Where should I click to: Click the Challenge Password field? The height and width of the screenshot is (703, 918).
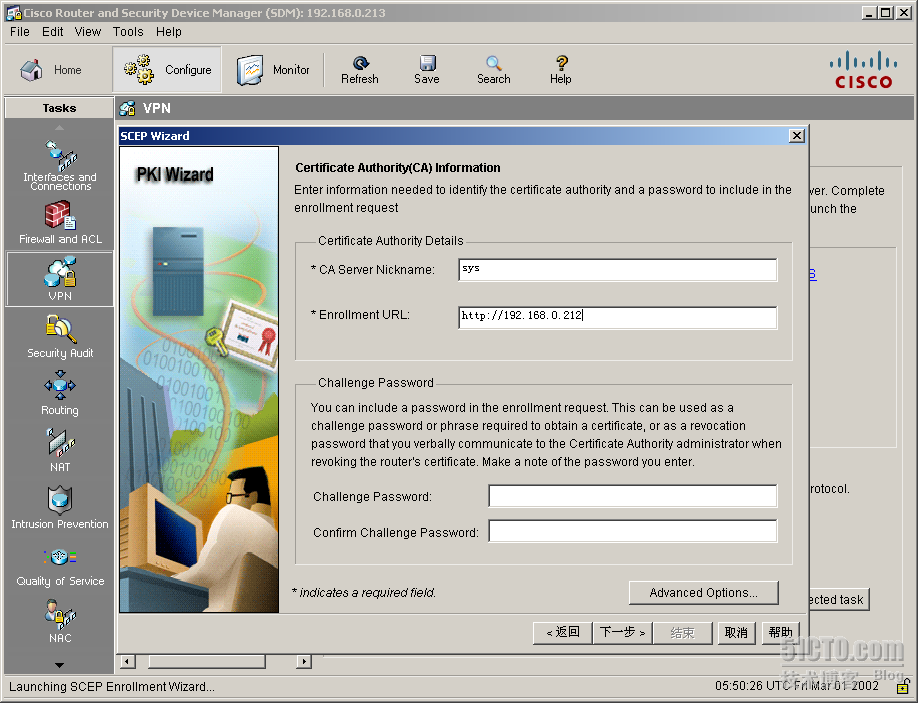[633, 496]
